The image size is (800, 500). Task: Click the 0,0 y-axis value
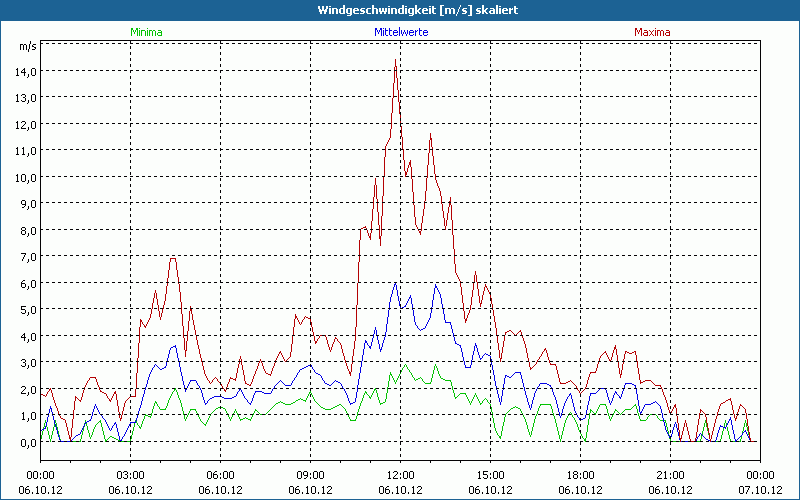coord(28,442)
